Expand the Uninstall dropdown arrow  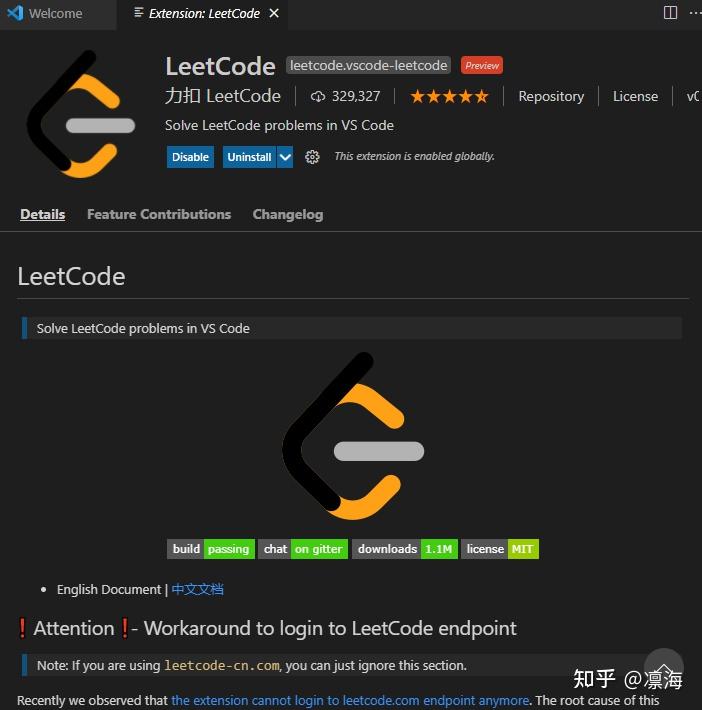point(285,157)
